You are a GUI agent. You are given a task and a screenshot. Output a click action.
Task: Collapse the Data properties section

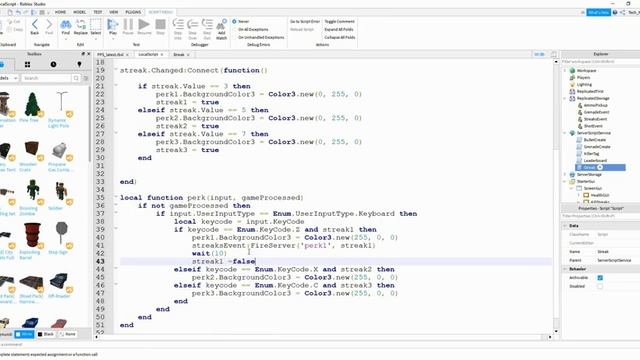565,226
